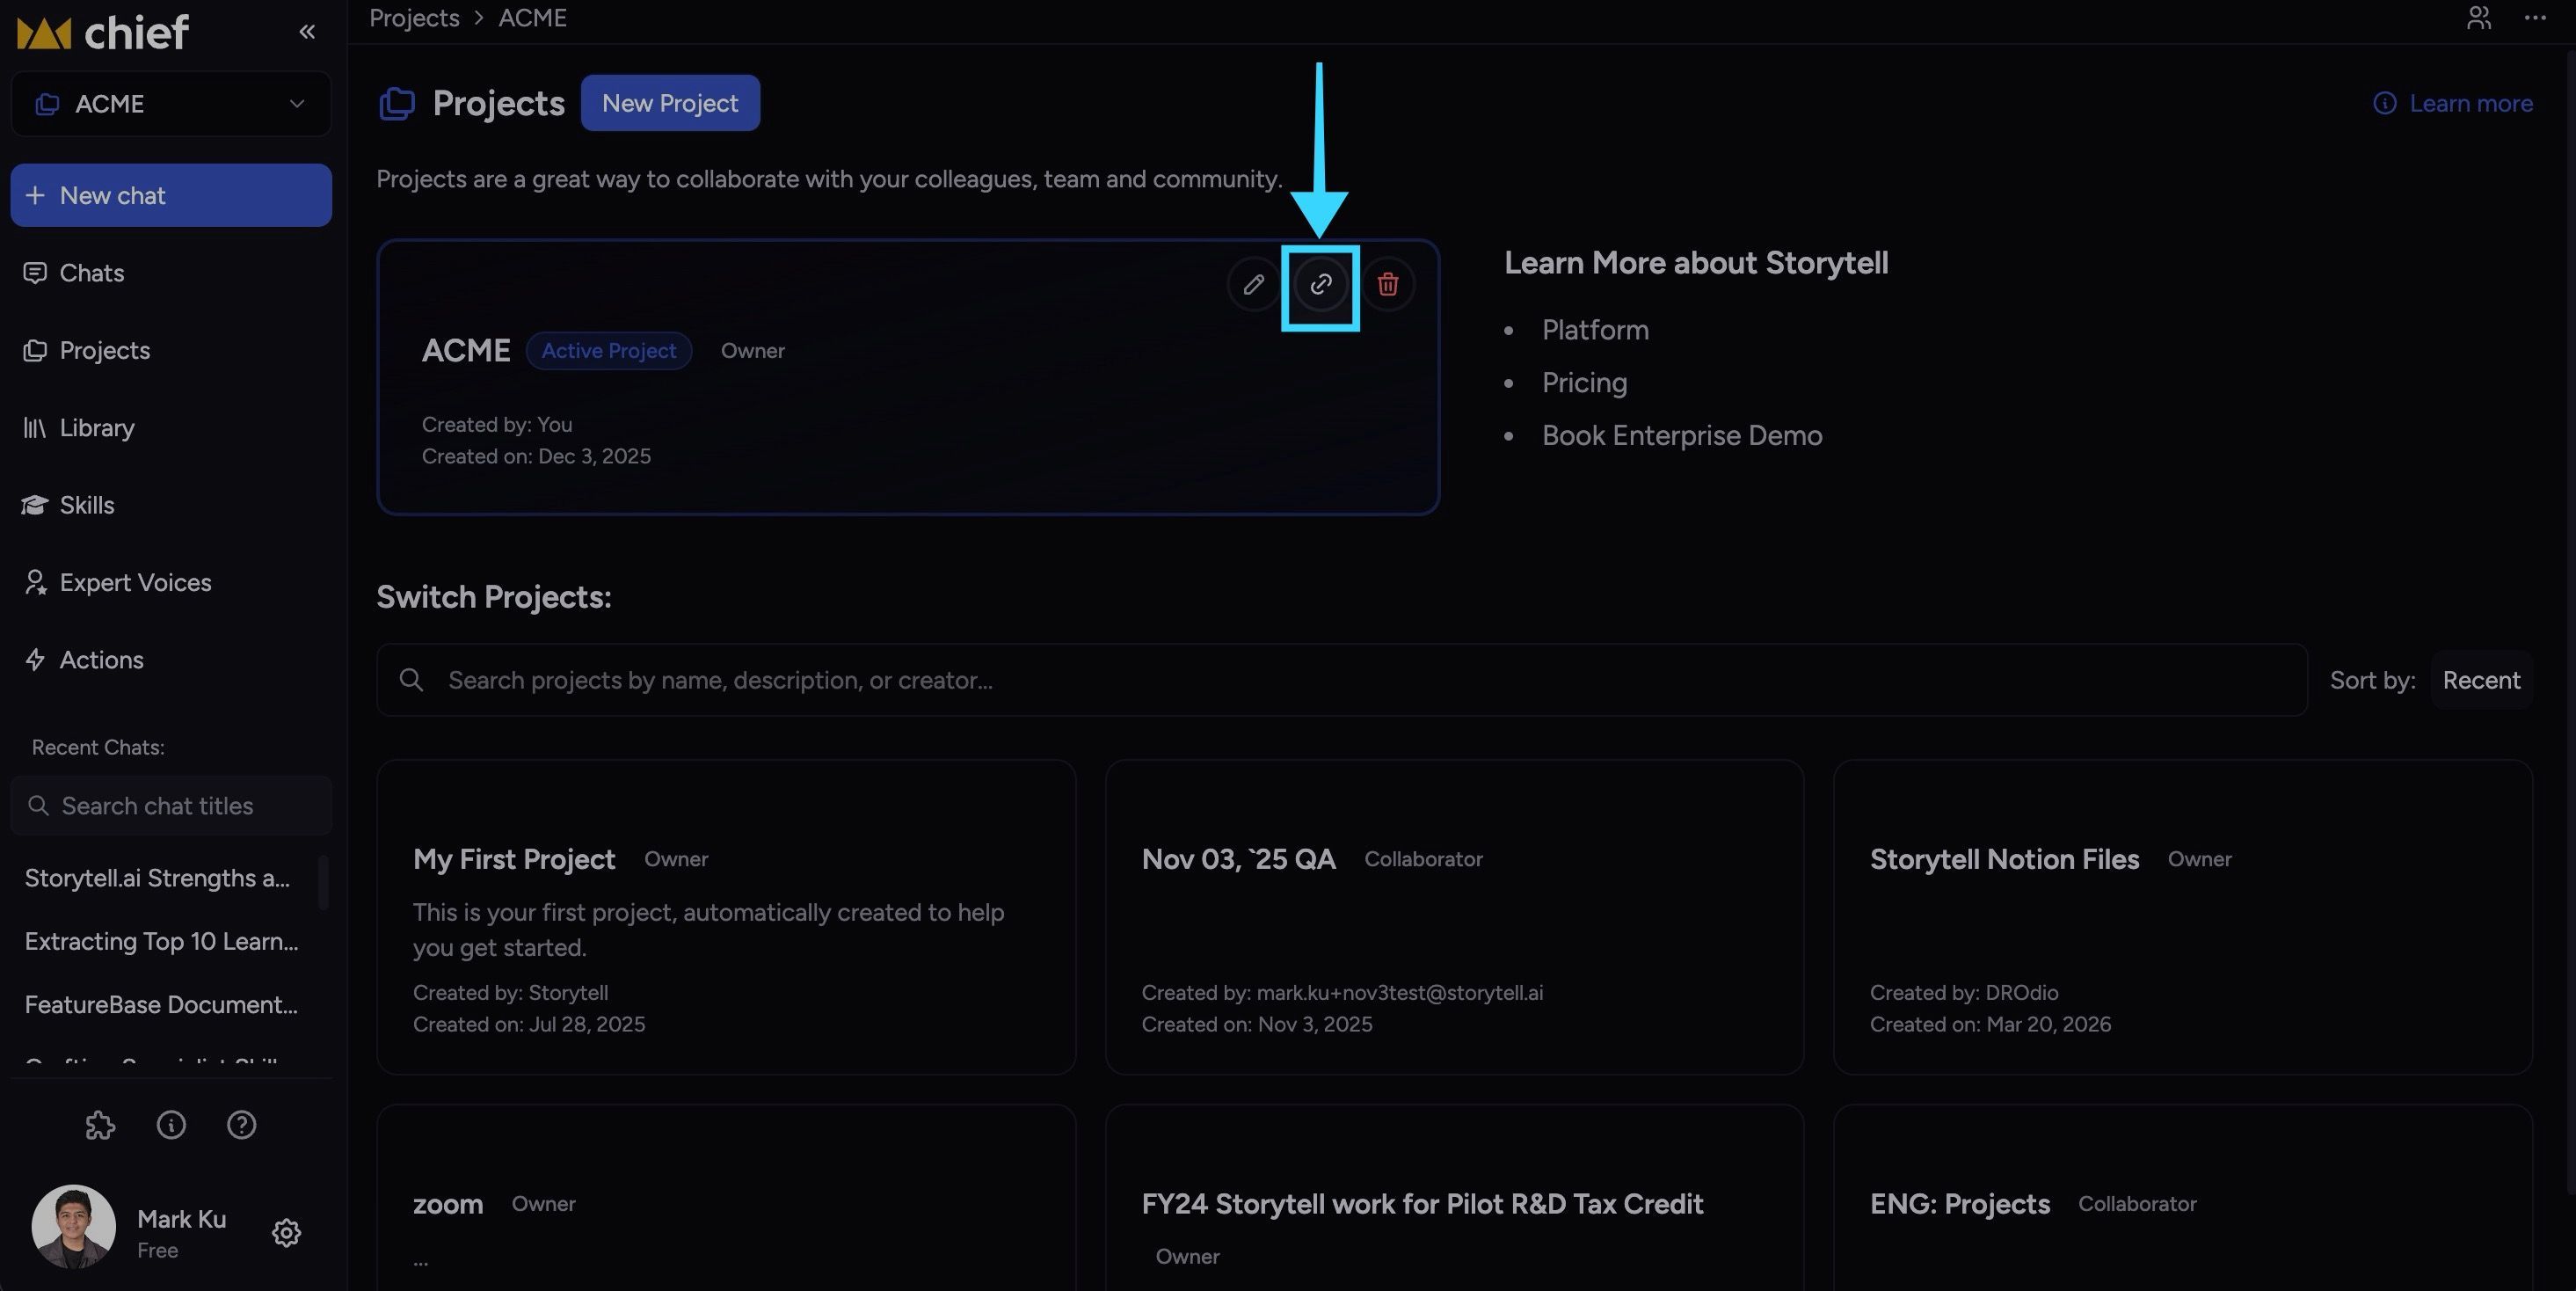Open the three-dot more options menu
Screen dimensions: 2576x1291
click(2535, 18)
